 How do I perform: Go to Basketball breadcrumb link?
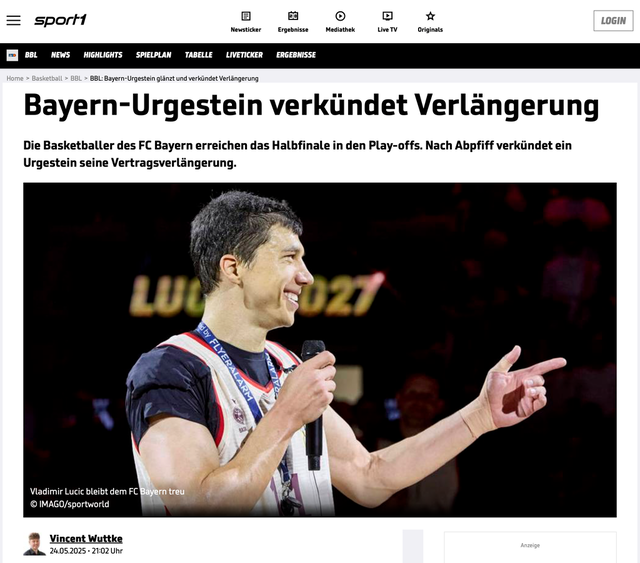pyautogui.click(x=47, y=78)
